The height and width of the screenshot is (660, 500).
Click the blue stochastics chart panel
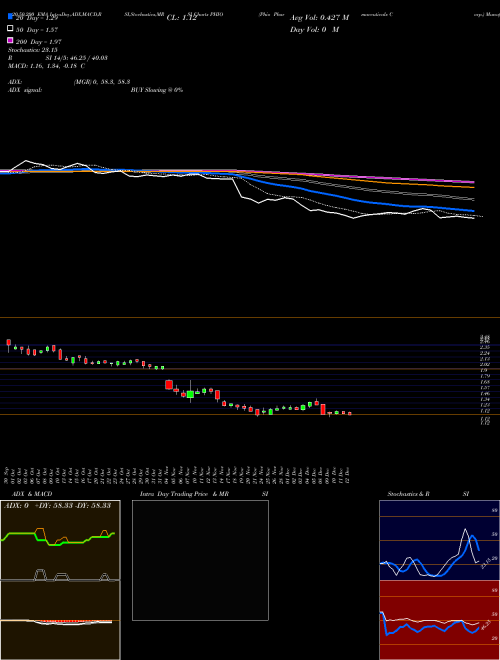coord(439,540)
